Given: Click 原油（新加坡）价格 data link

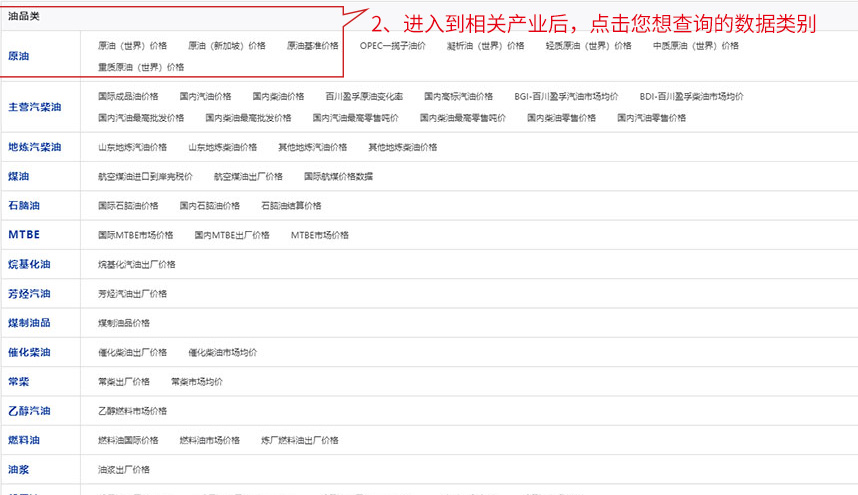Looking at the screenshot, I should click(x=226, y=46).
